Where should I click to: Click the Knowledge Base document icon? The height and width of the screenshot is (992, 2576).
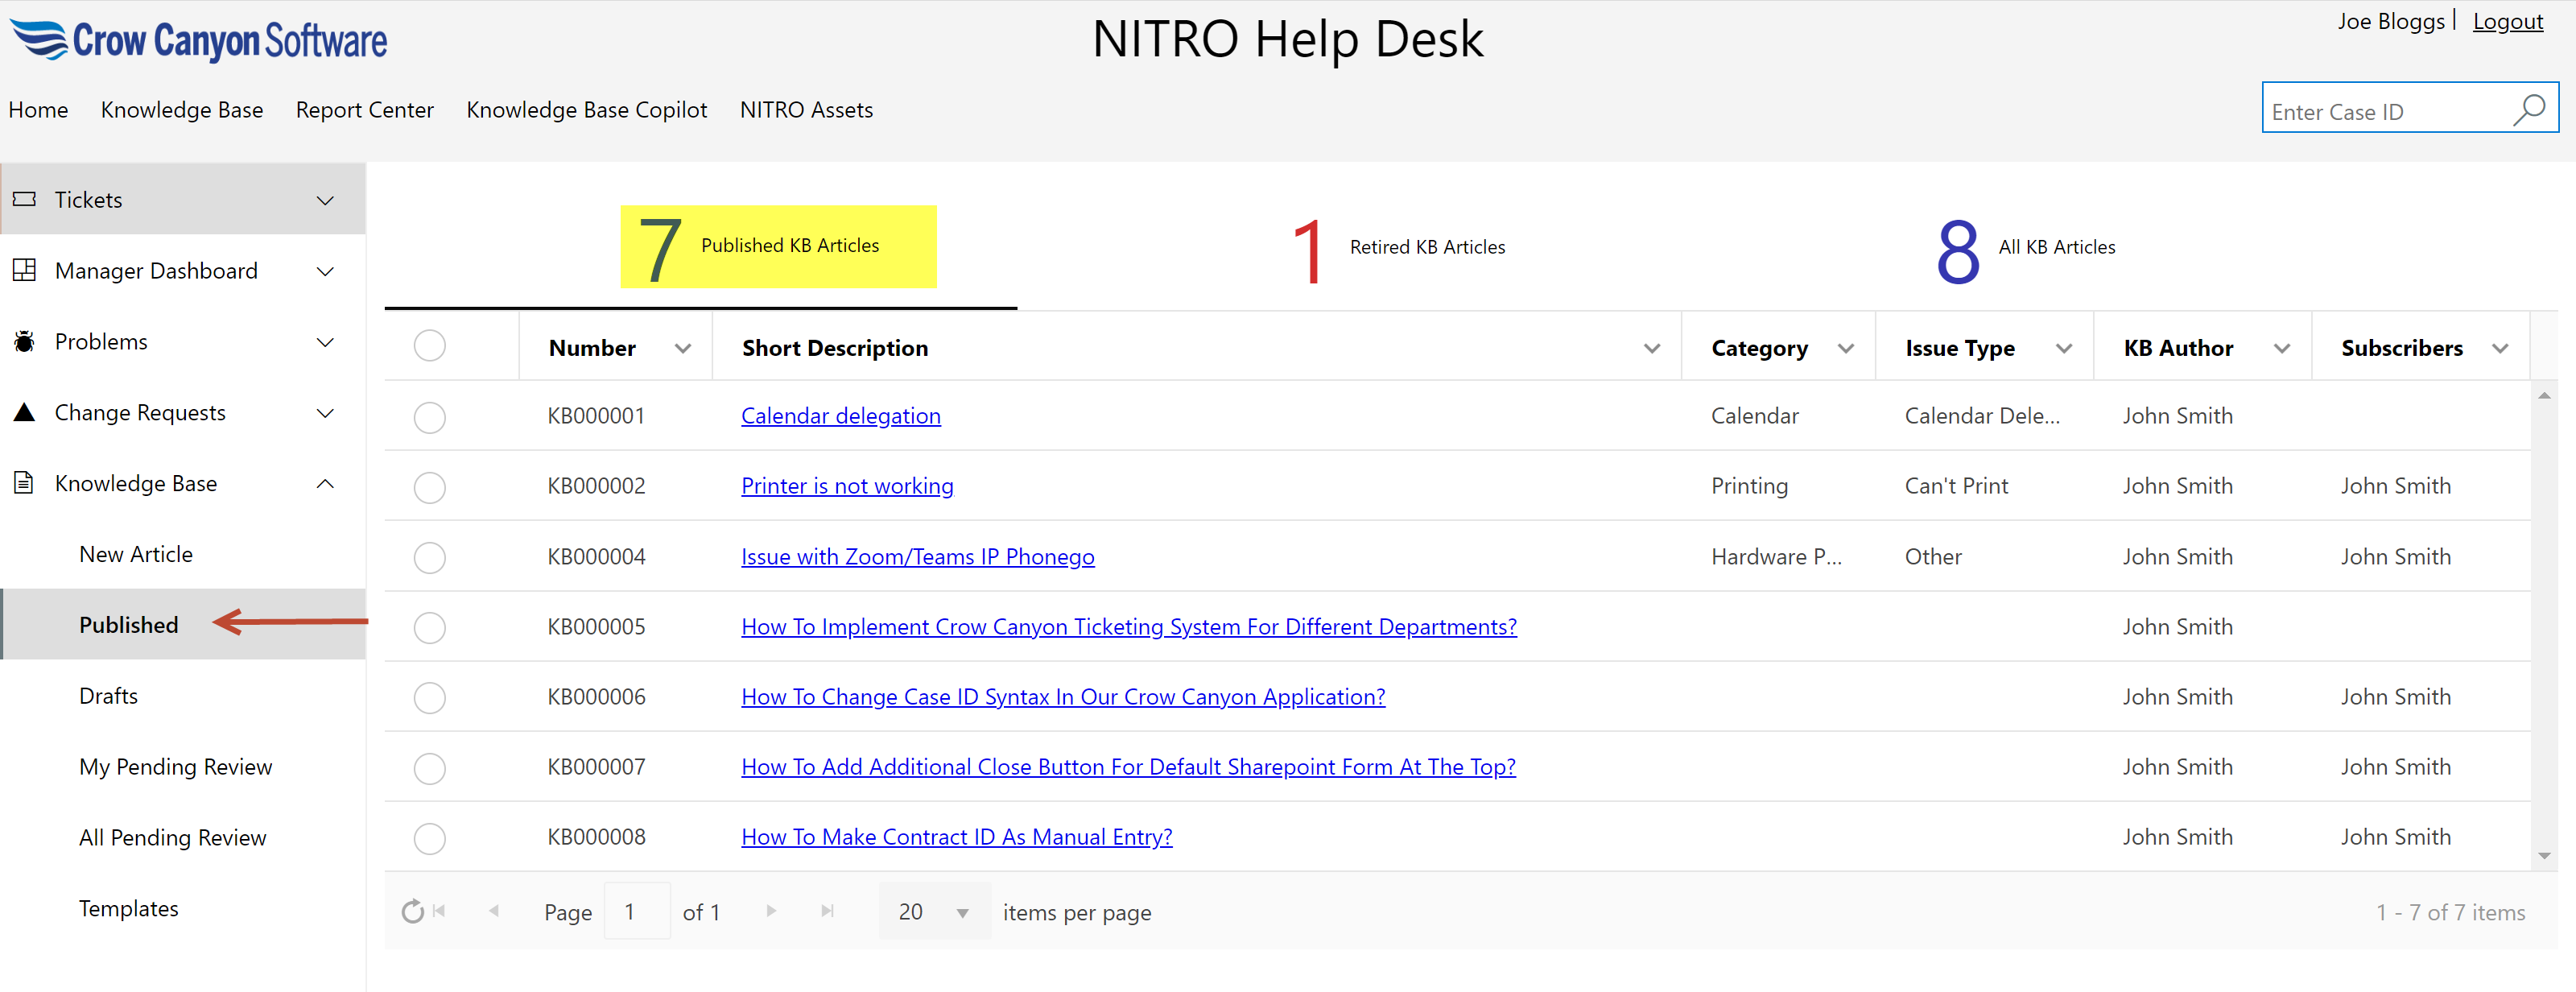click(x=25, y=483)
